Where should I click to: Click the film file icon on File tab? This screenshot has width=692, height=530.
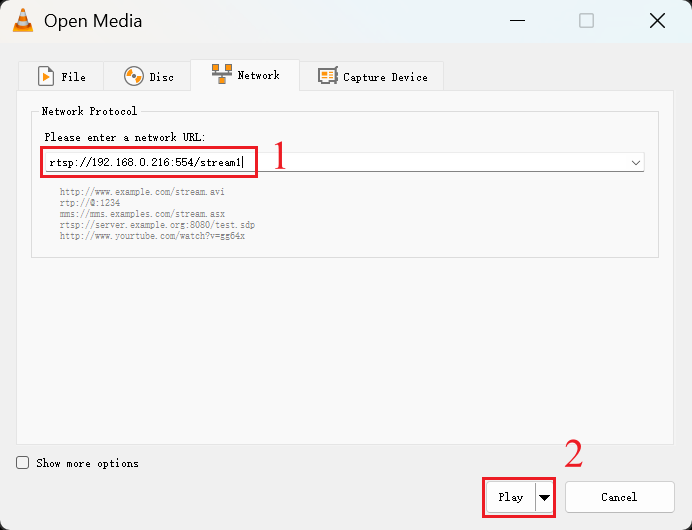[x=45, y=76]
